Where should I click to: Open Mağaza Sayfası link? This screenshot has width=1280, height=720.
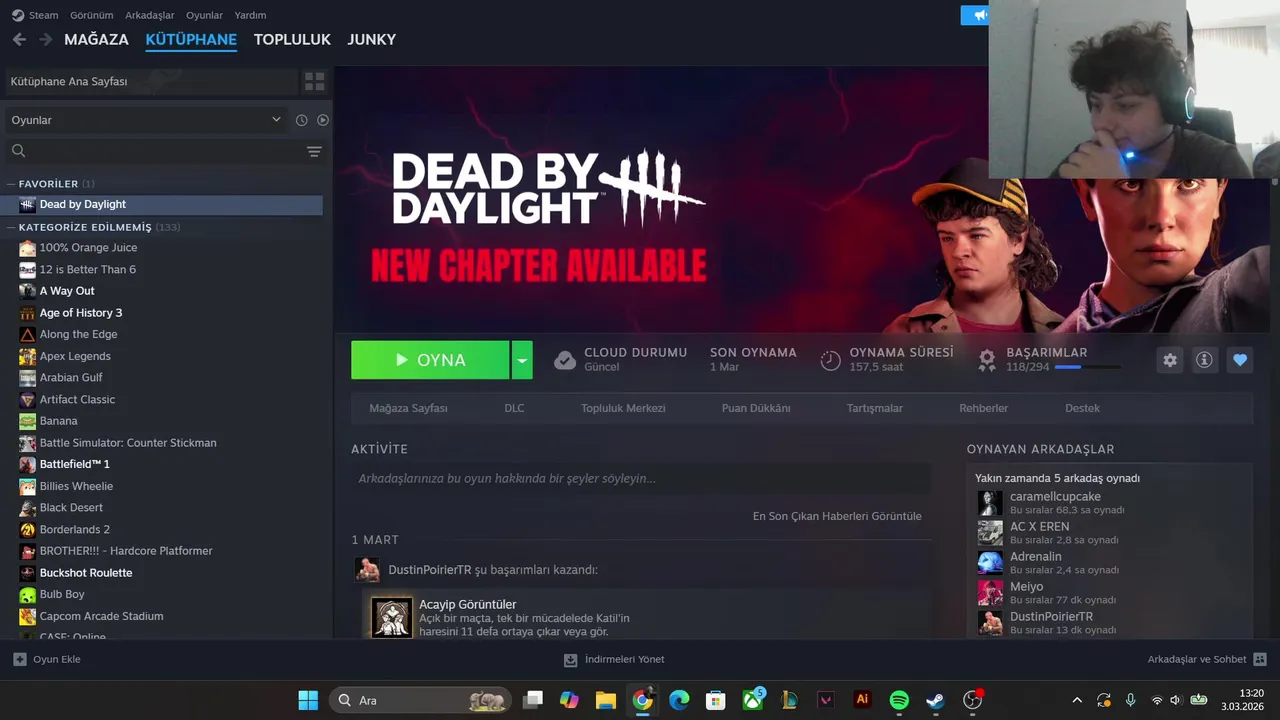408,408
